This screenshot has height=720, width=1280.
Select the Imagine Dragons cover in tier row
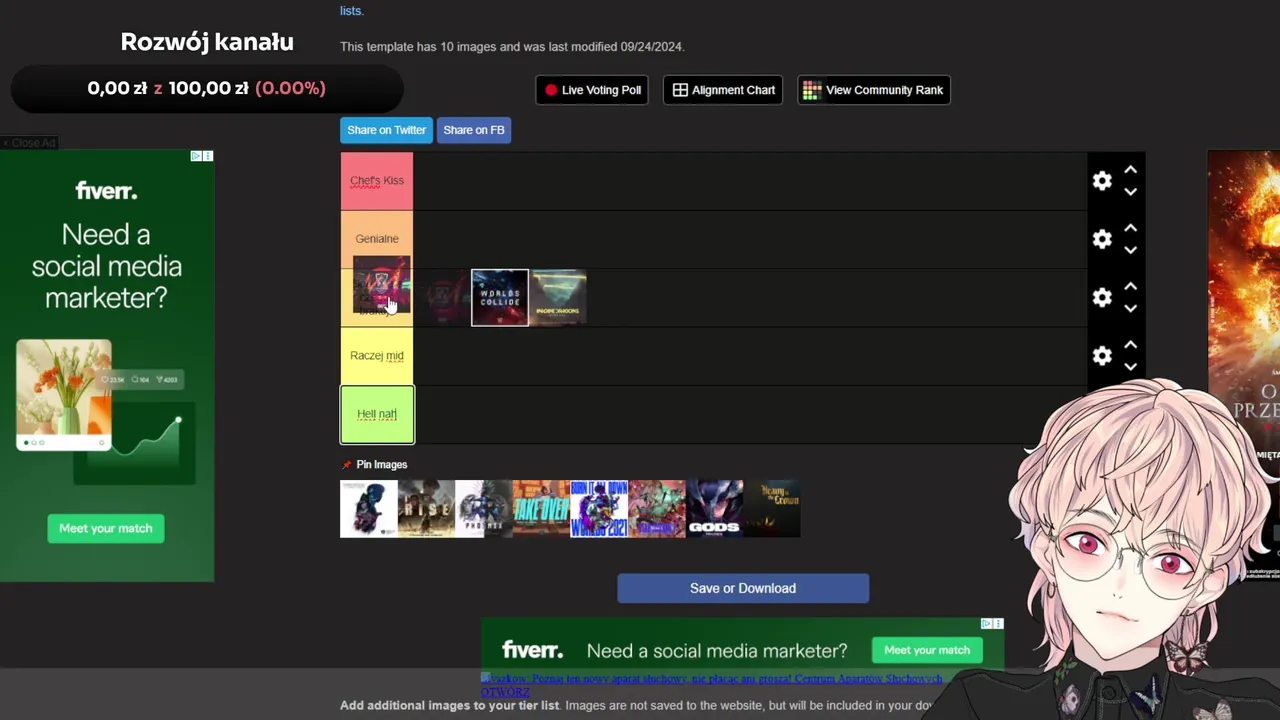558,298
